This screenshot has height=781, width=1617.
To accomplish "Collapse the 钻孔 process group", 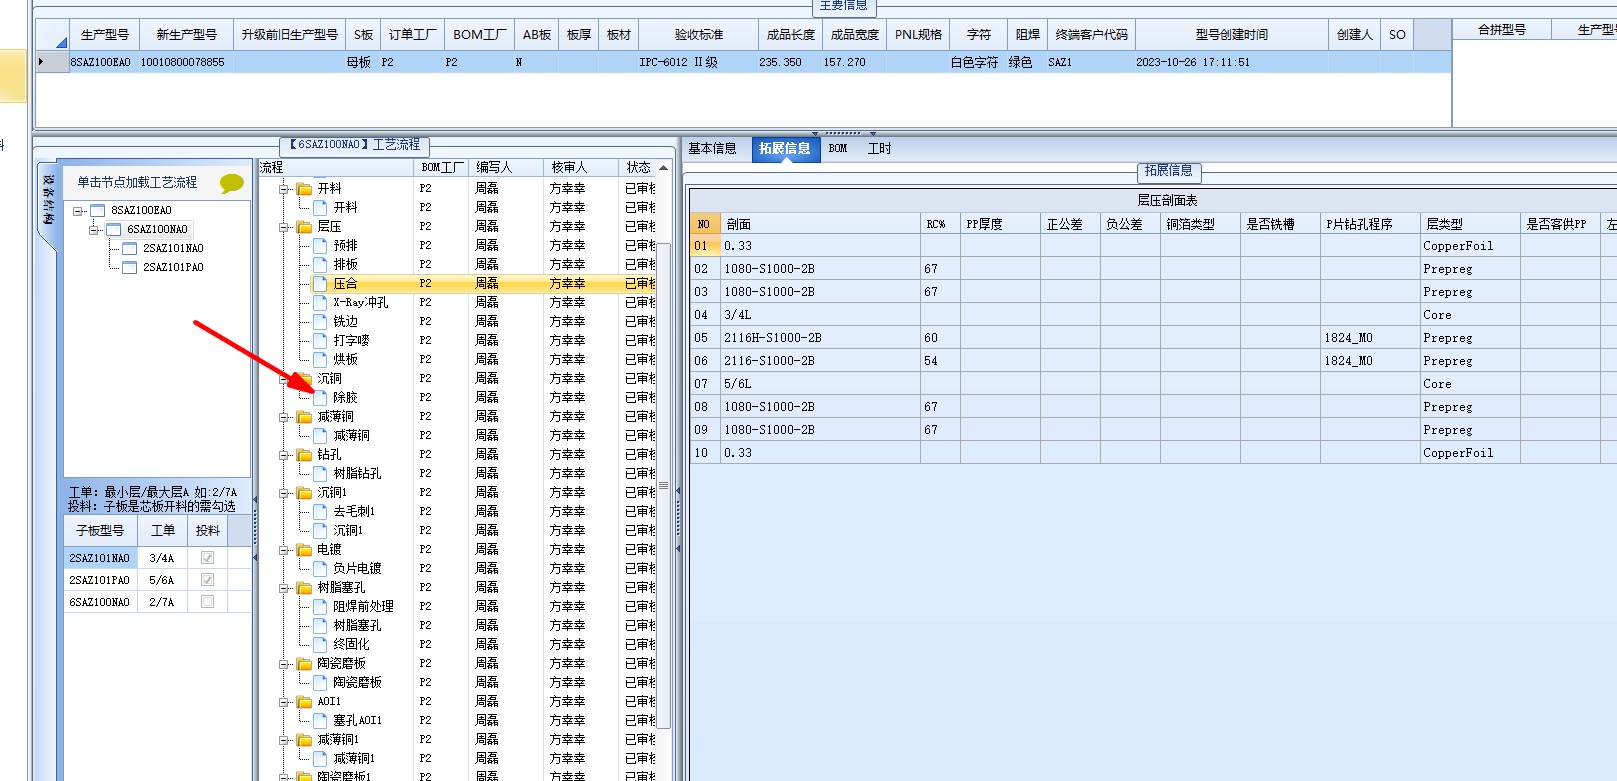I will tap(285, 455).
